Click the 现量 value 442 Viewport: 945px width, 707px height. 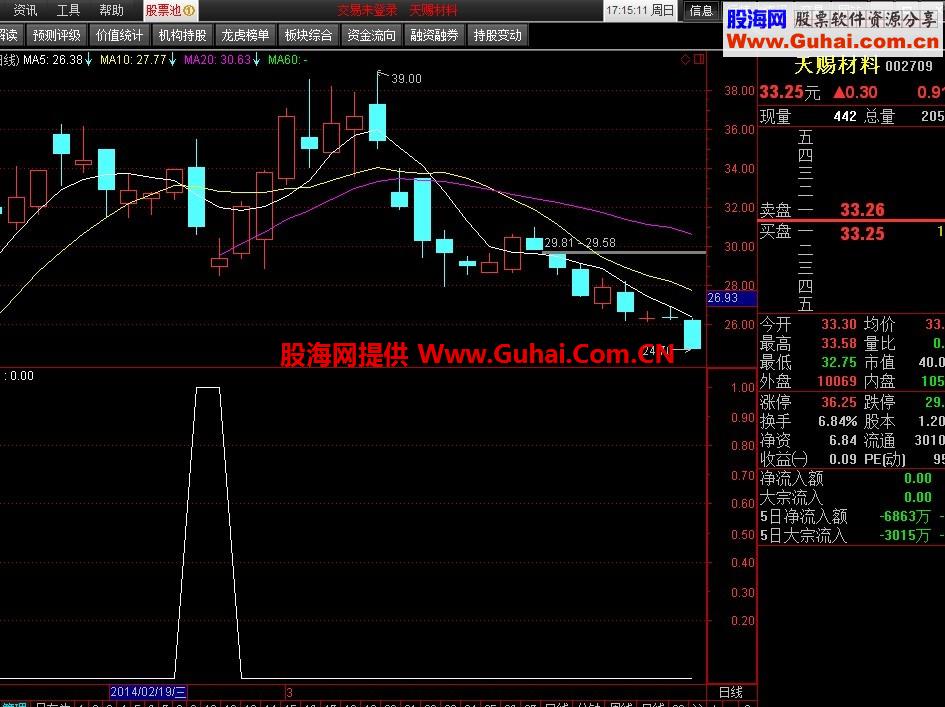tap(845, 116)
